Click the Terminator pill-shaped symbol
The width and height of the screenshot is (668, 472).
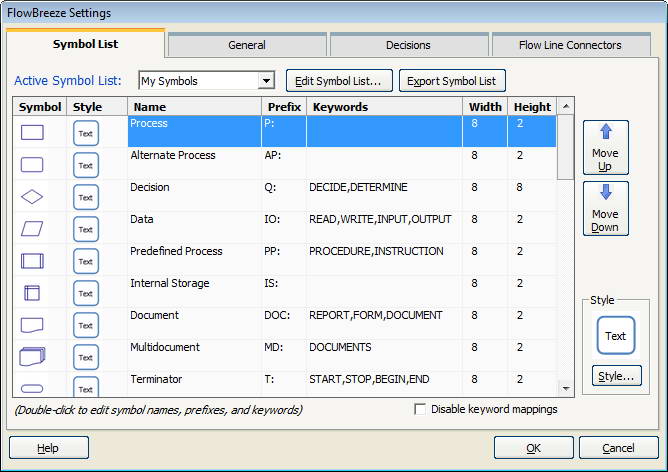coord(32,388)
